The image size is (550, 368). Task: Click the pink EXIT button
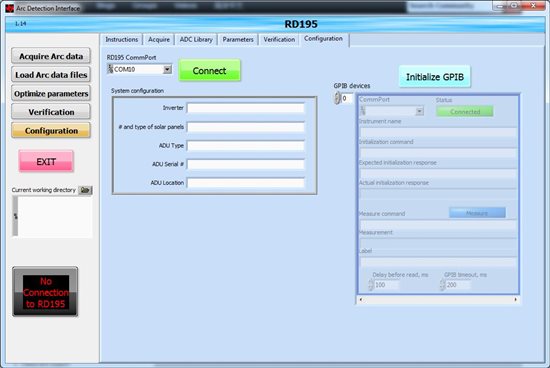click(x=46, y=161)
